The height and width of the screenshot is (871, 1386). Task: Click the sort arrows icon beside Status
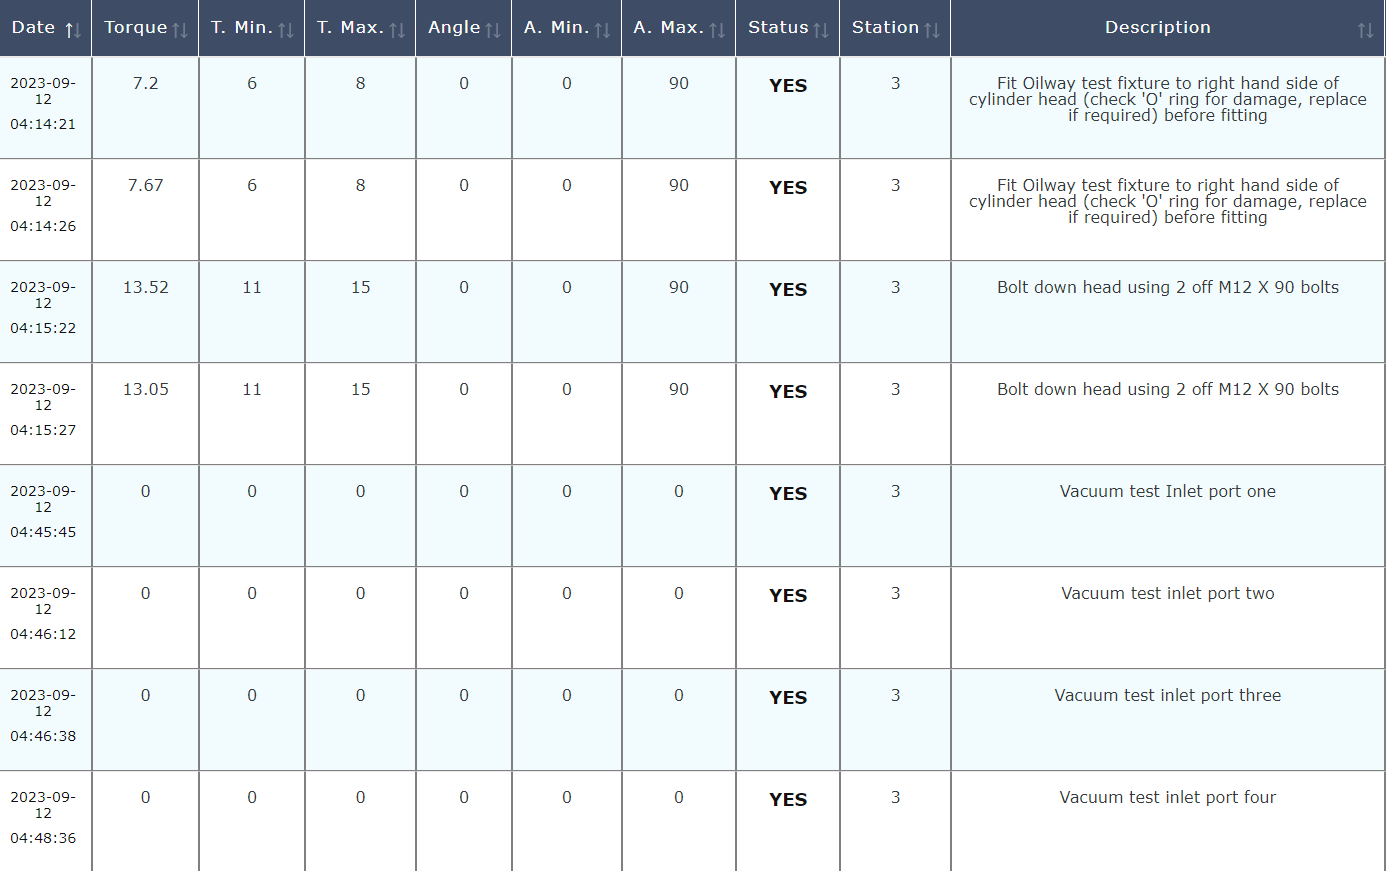coord(821,30)
